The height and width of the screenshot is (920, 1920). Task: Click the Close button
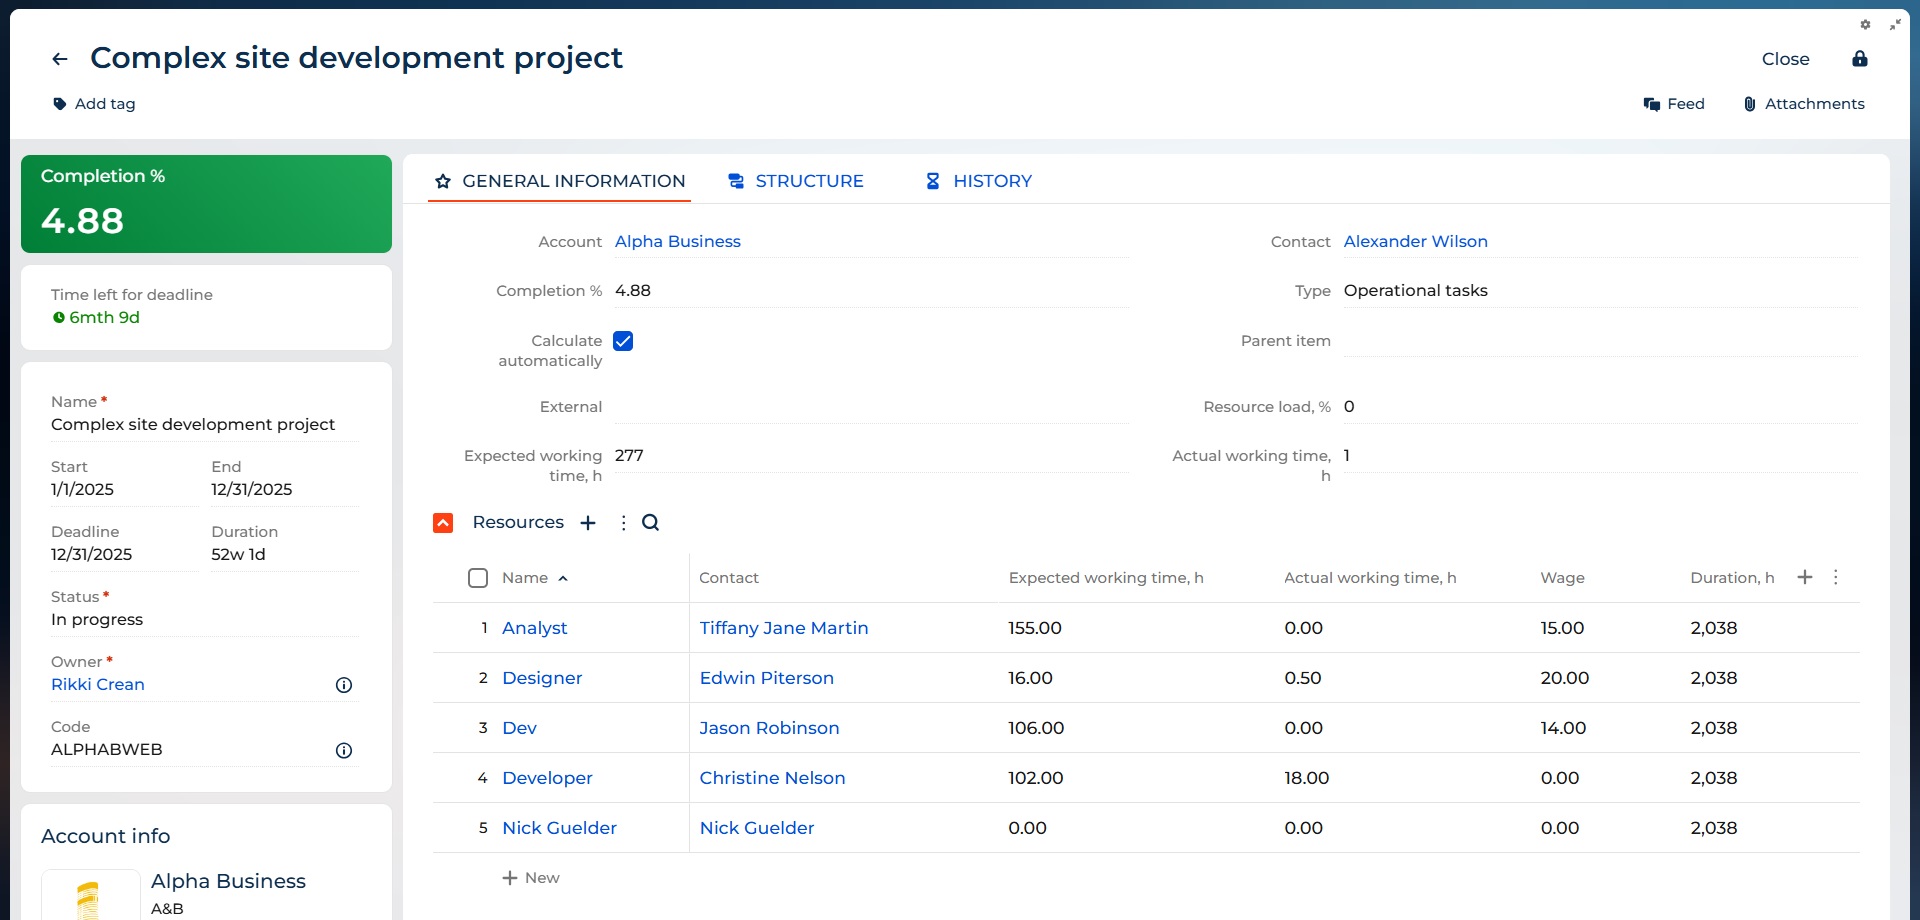pos(1785,59)
